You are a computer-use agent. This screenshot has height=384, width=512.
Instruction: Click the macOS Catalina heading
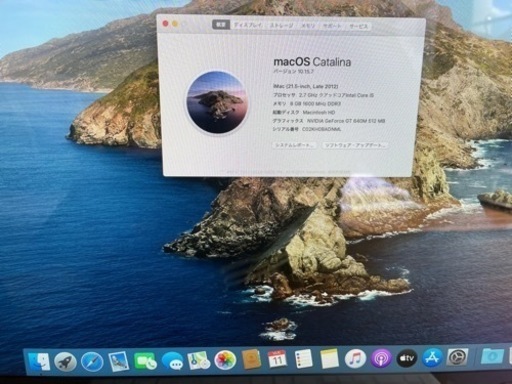[x=312, y=62]
